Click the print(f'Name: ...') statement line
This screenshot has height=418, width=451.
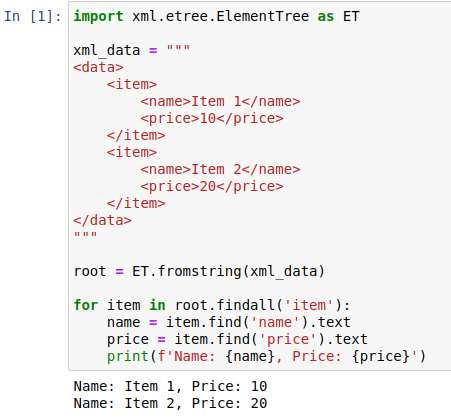(266, 356)
